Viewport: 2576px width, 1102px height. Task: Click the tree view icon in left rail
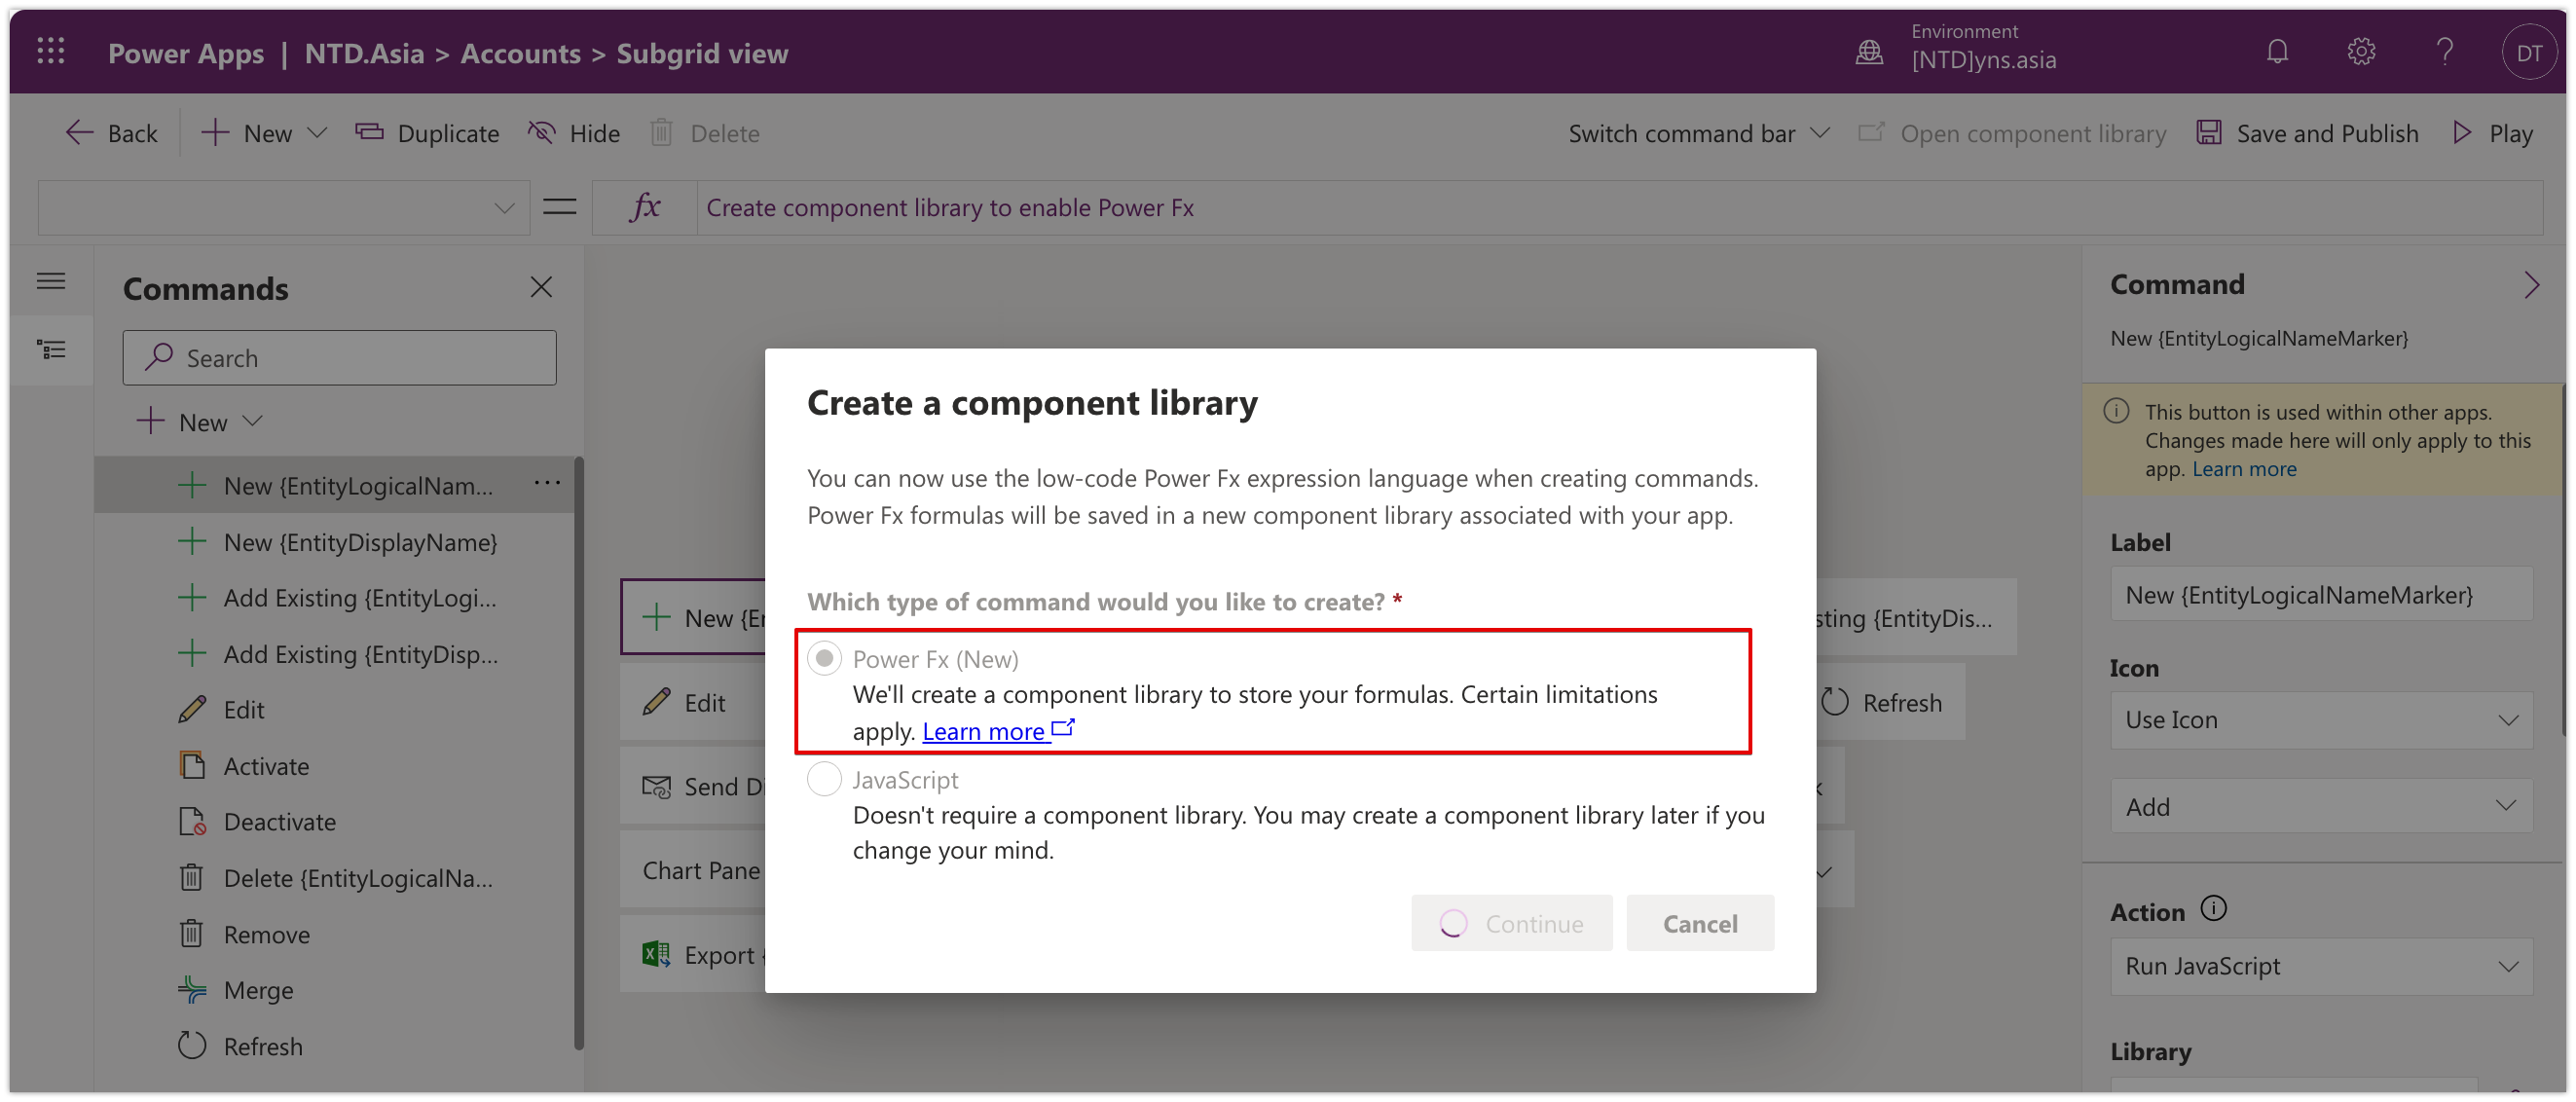(51, 350)
